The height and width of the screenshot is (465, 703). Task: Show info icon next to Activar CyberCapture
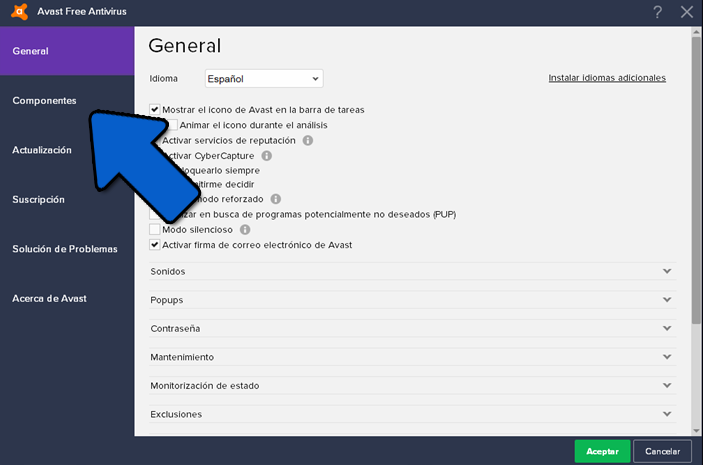pyautogui.click(x=266, y=156)
